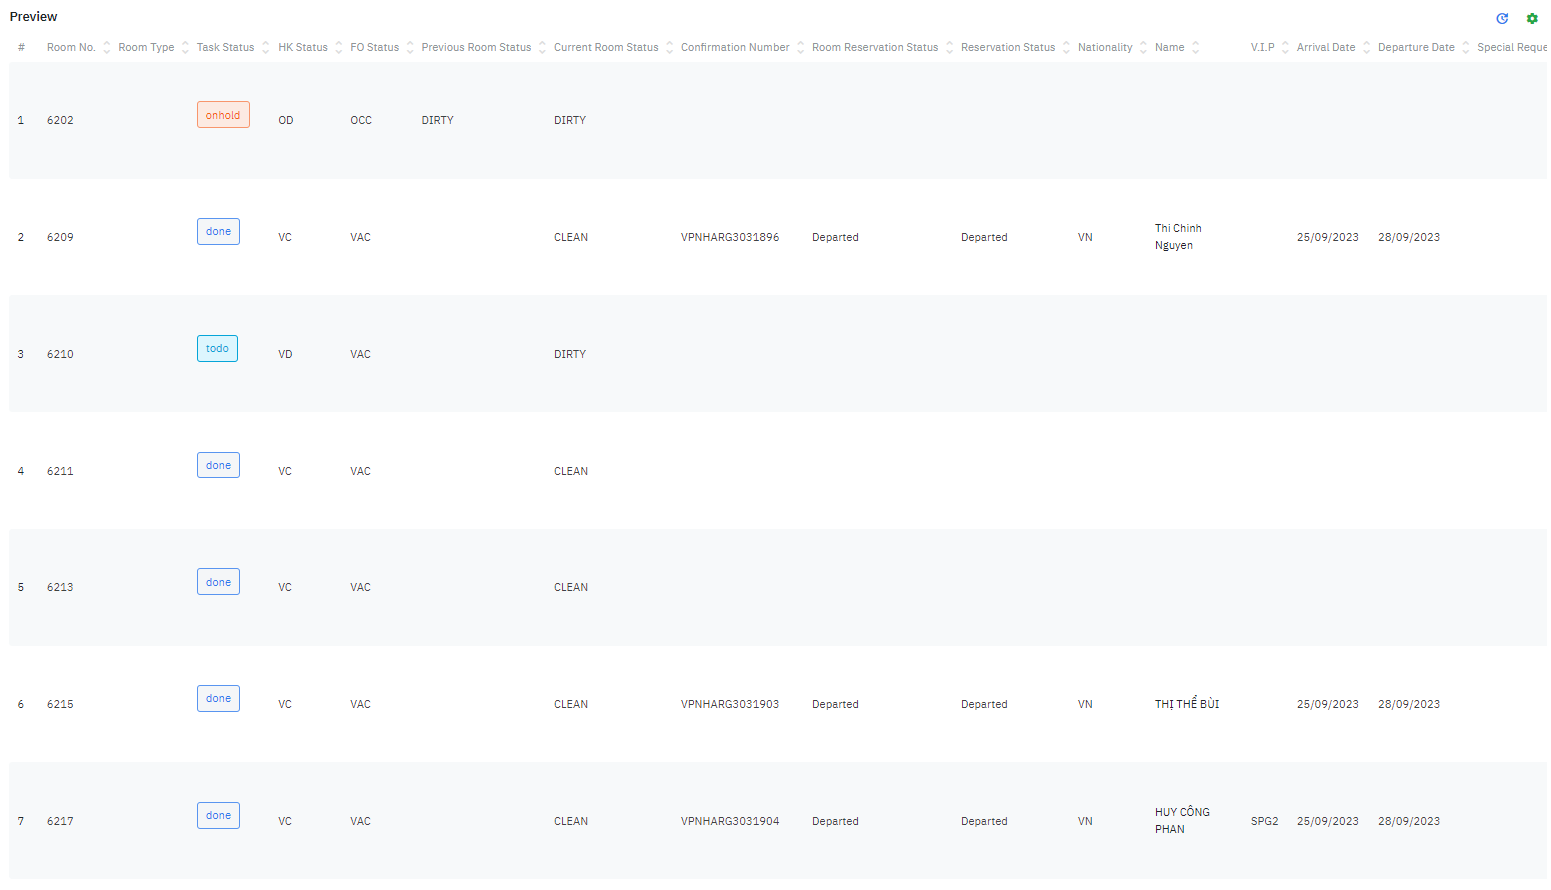This screenshot has height=890, width=1551.
Task: Select the Confirmation Number column header
Action: (x=735, y=48)
